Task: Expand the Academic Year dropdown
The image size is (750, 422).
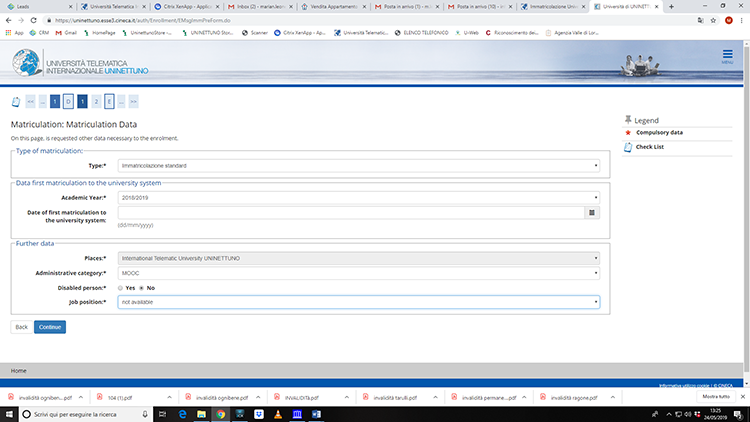Action: pos(358,198)
